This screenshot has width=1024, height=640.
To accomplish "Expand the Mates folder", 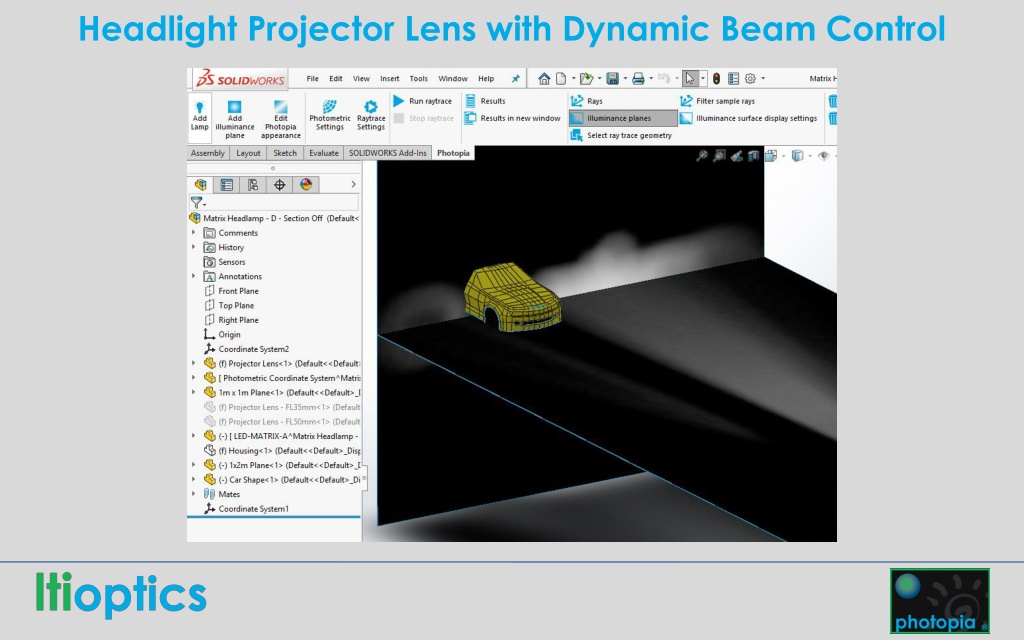I will click(193, 494).
